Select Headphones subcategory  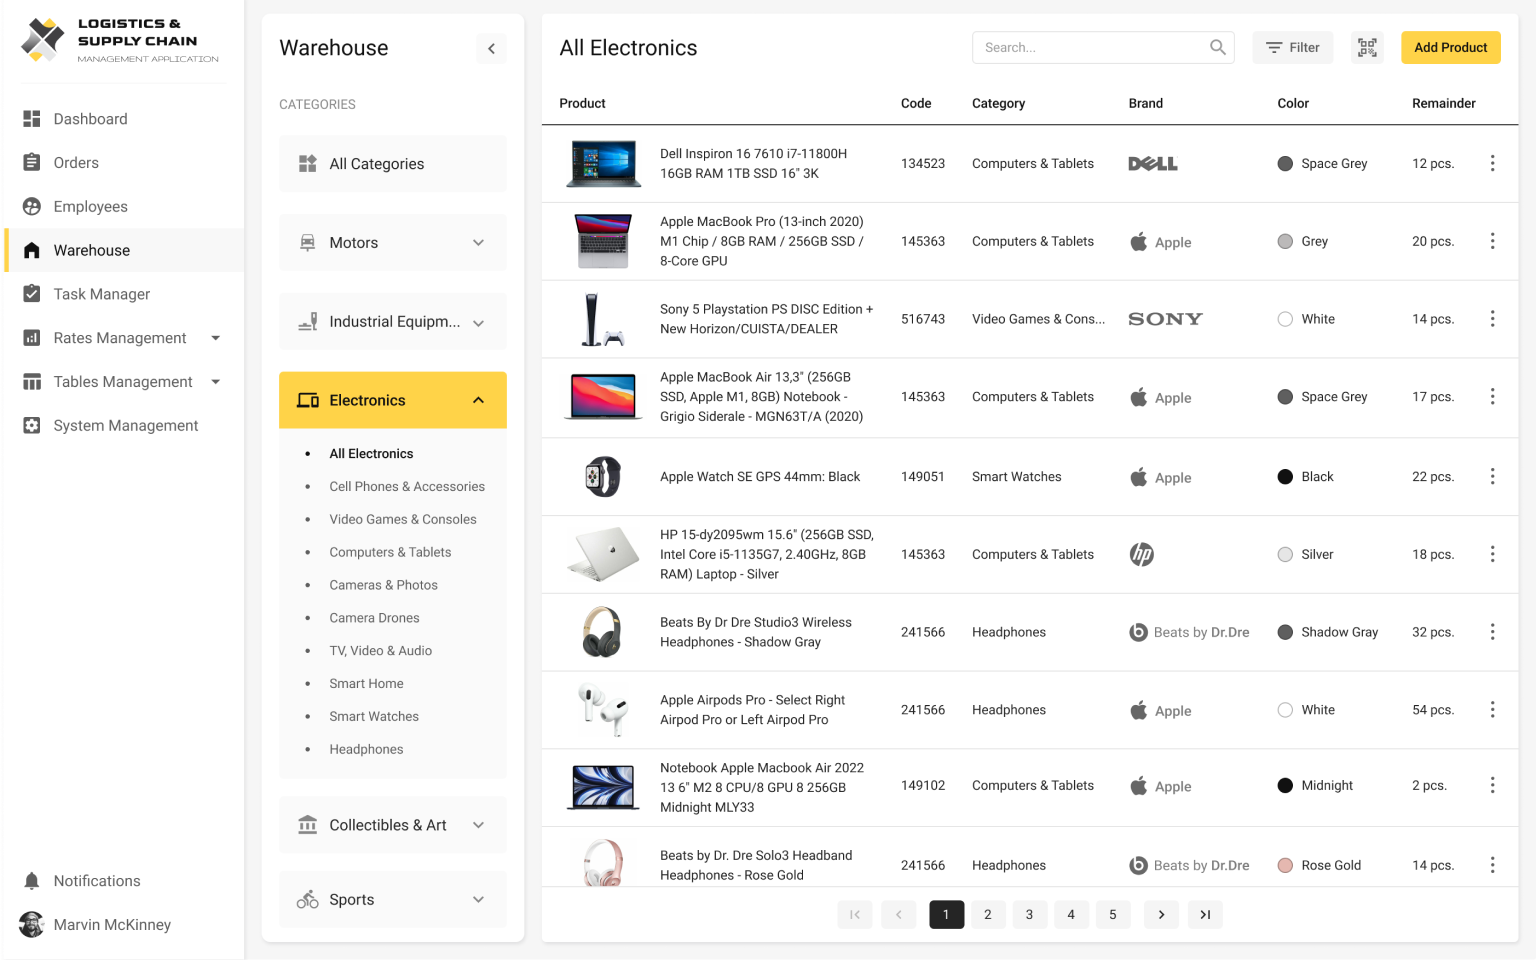pyautogui.click(x=367, y=750)
